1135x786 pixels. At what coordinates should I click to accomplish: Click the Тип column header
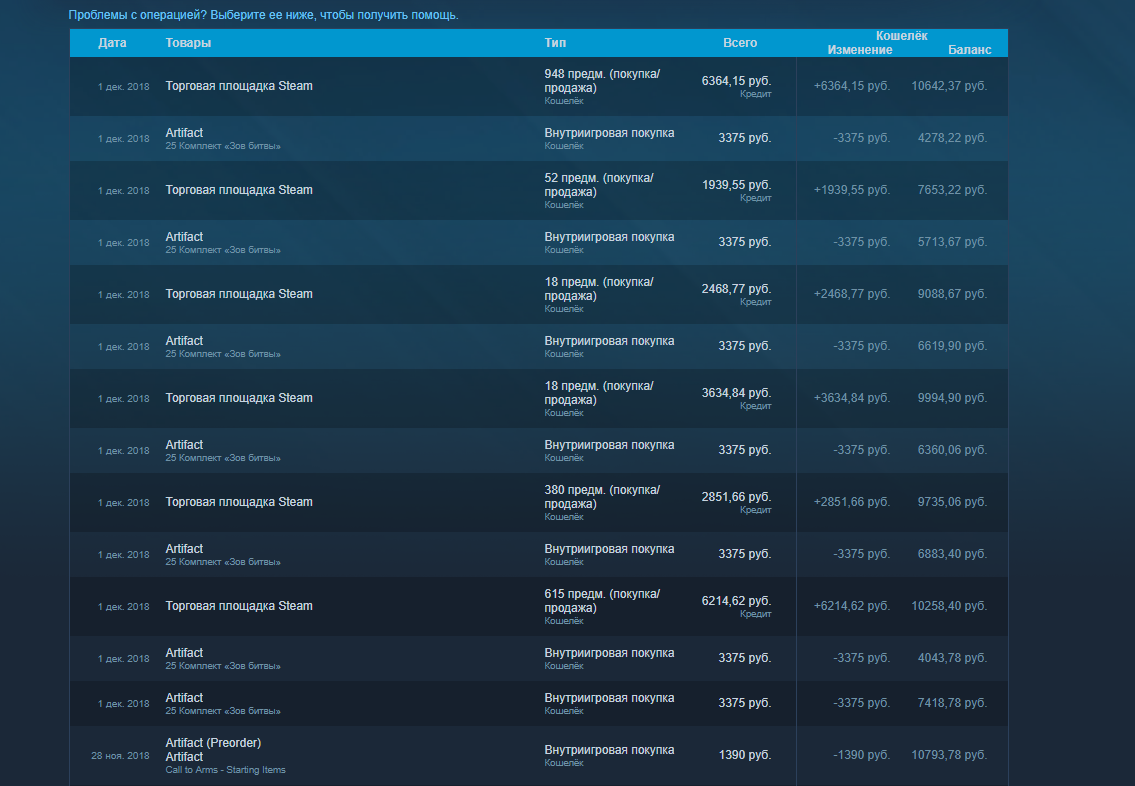555,43
